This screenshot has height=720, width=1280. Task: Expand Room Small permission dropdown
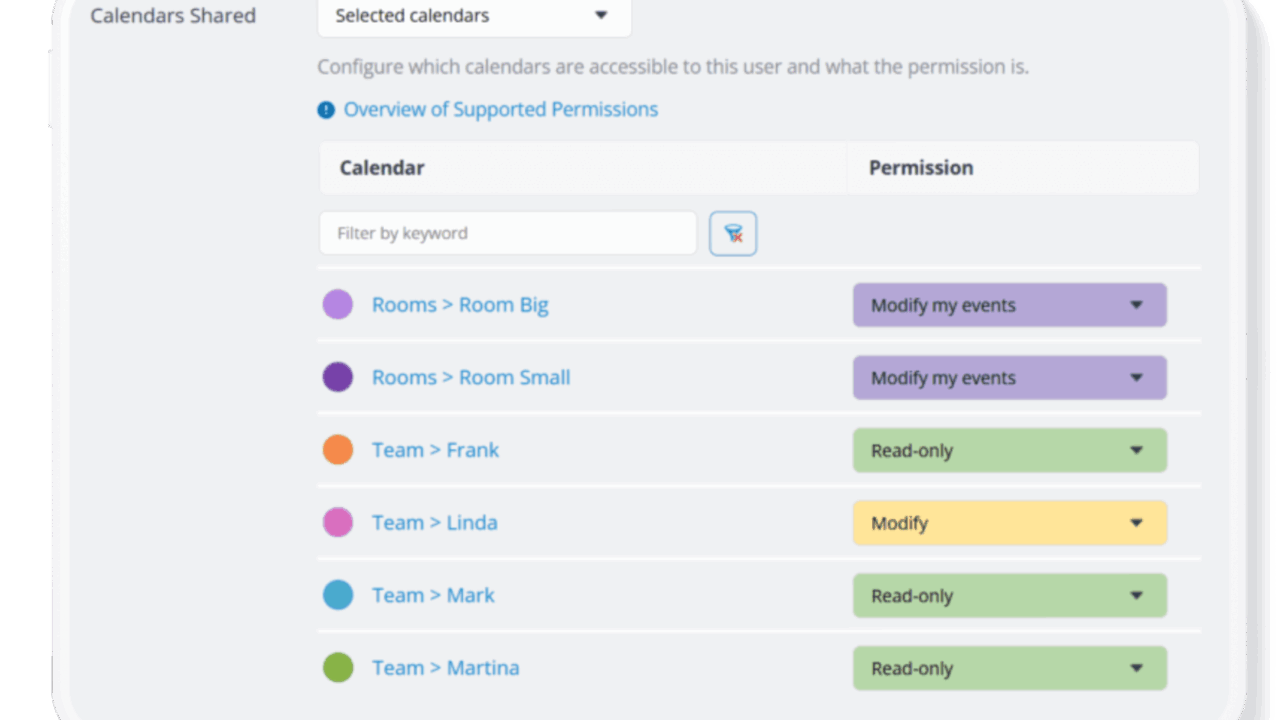pyautogui.click(x=1009, y=378)
